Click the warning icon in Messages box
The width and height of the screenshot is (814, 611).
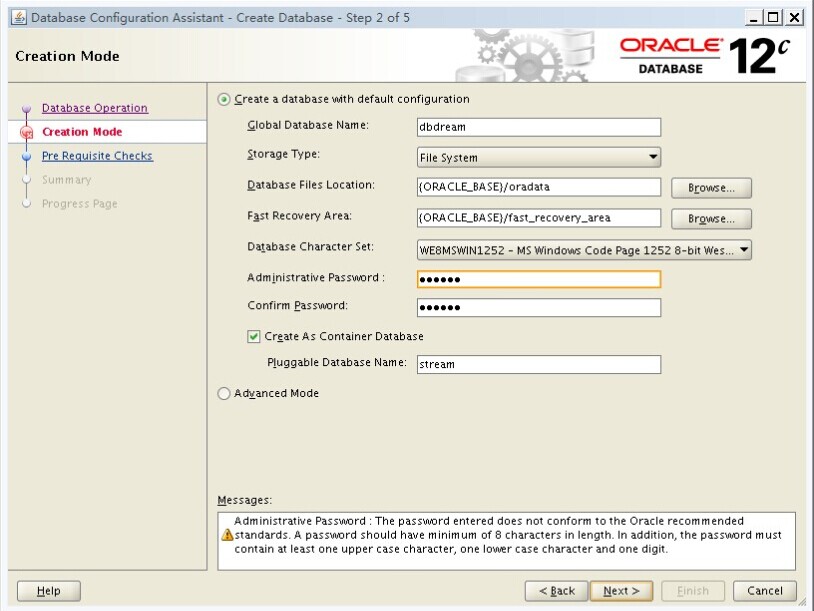click(x=227, y=535)
